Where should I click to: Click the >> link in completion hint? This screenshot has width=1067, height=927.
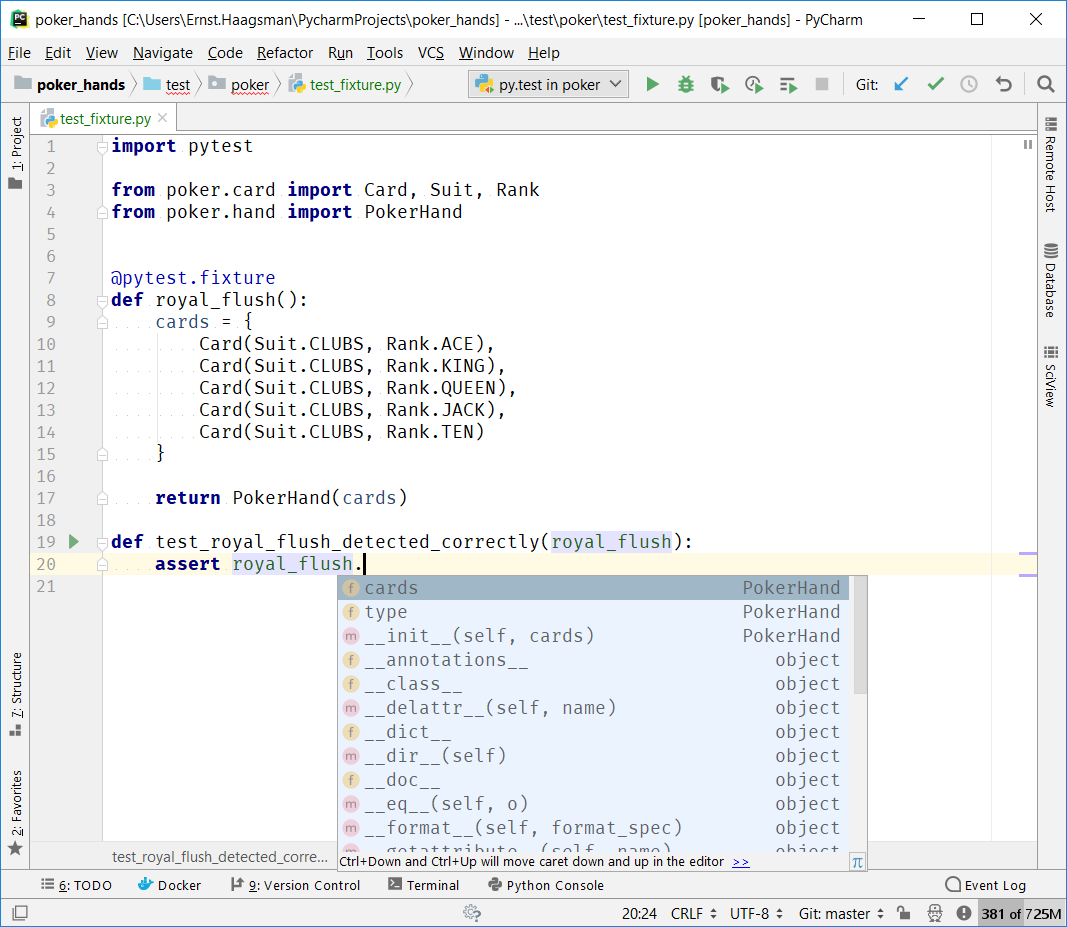tap(740, 862)
